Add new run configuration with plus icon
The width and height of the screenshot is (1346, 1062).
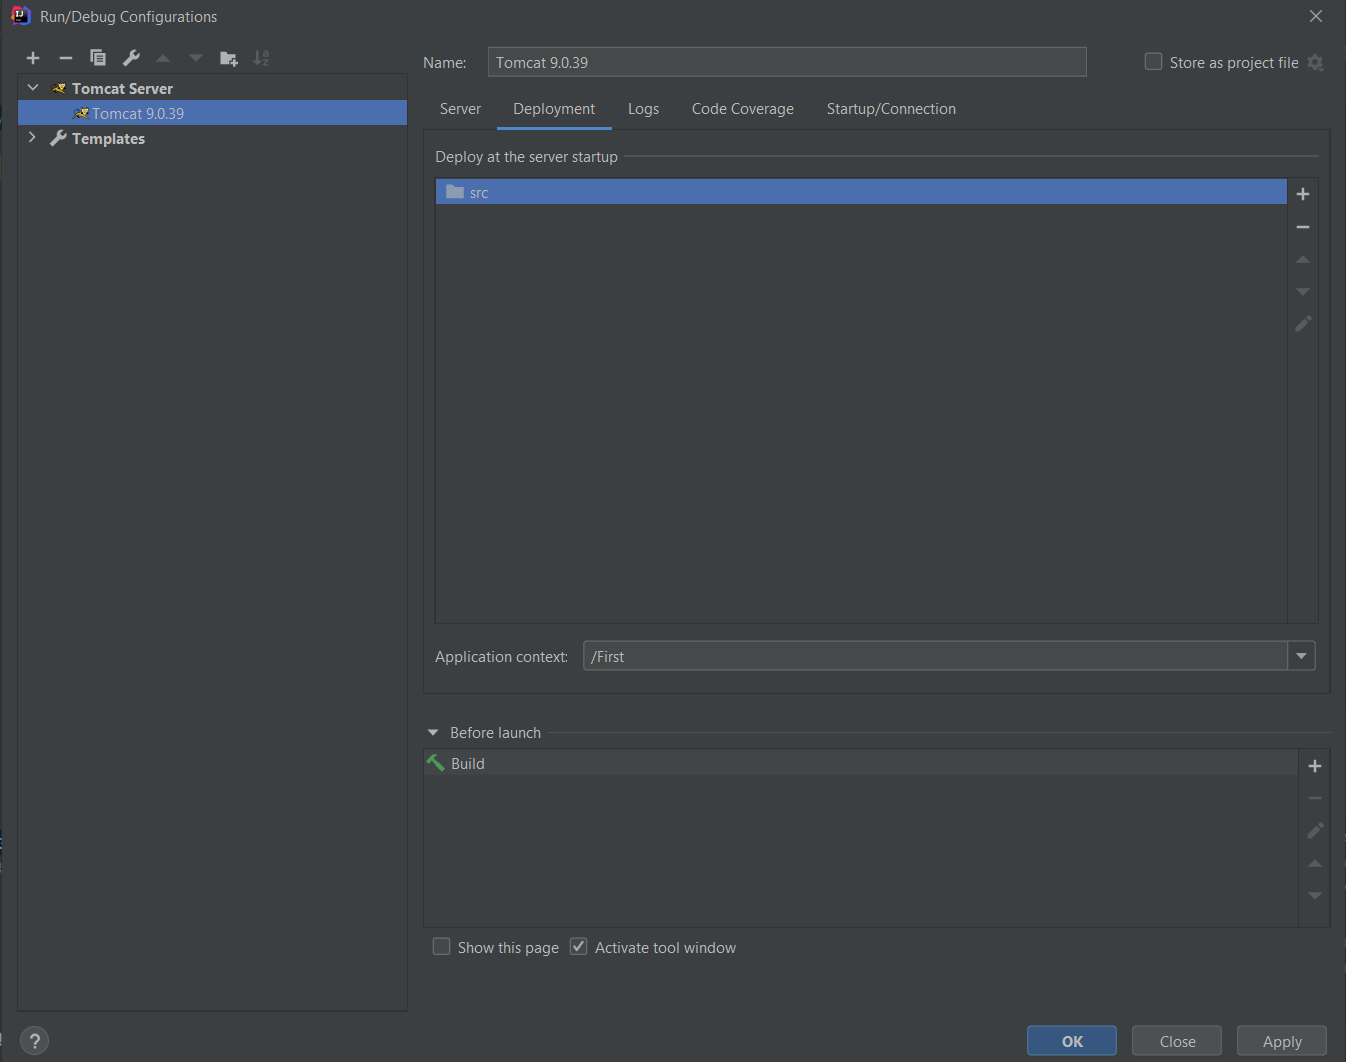pos(33,58)
